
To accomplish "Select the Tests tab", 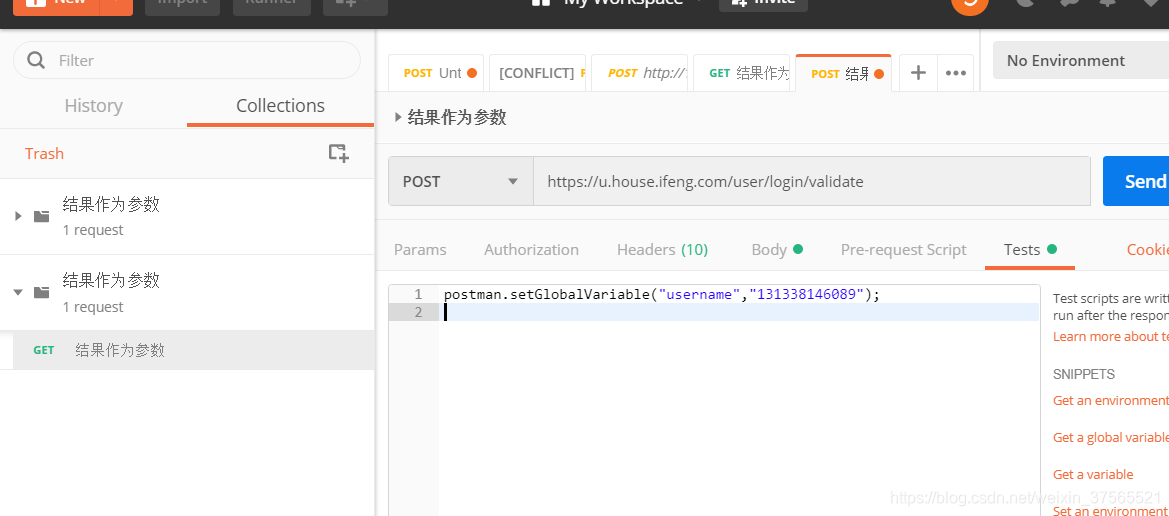I will pos(1030,250).
